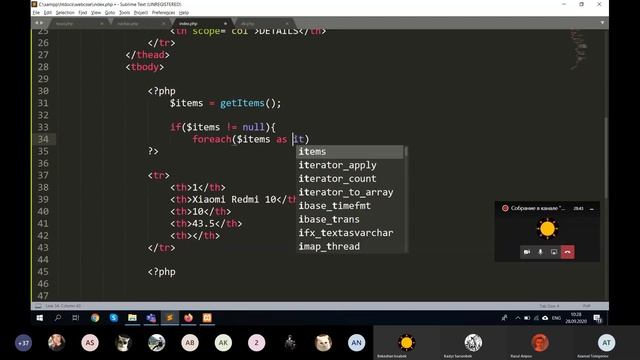640x360 pixels.
Task: Open the Preferences menu
Action: point(163,13)
